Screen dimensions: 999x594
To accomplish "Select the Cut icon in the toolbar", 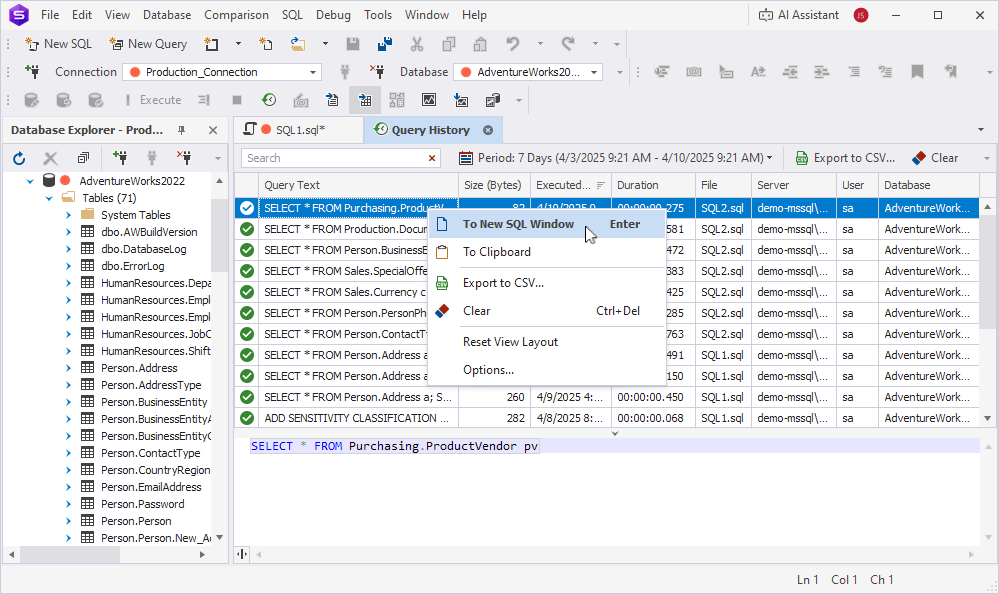I will [x=417, y=44].
